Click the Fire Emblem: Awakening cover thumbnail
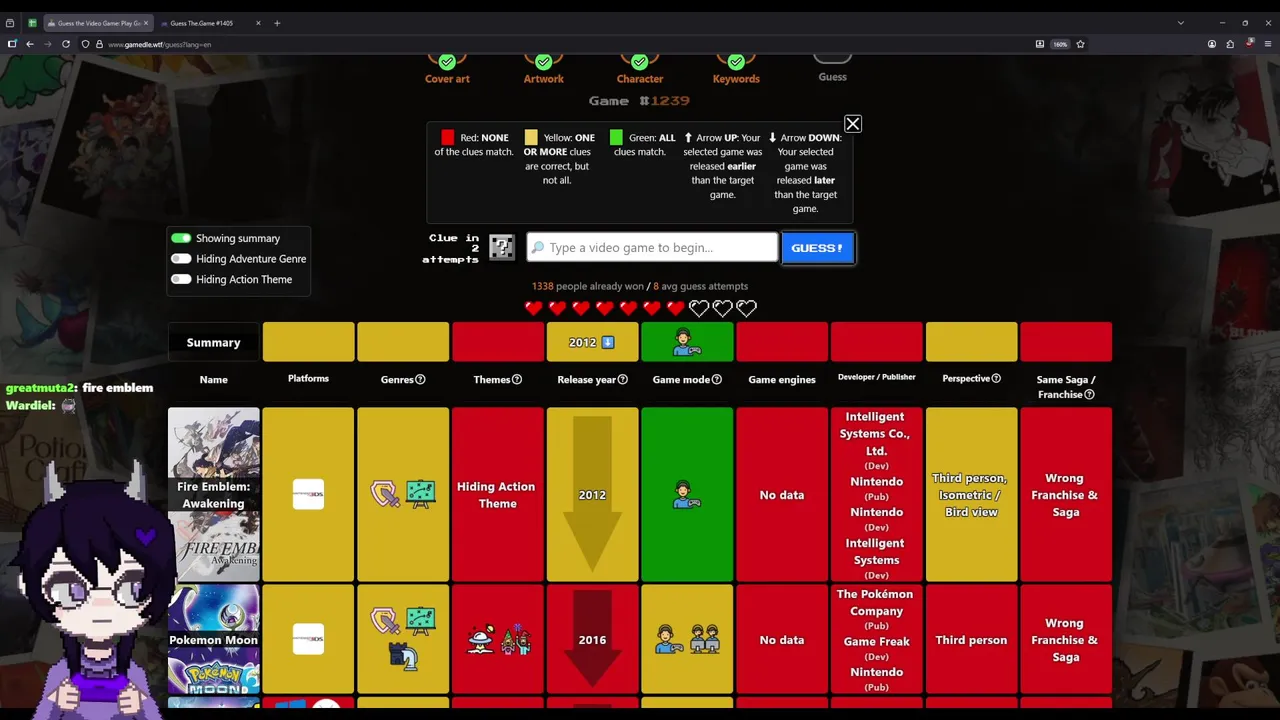Image resolution: width=1280 pixels, height=720 pixels. click(214, 494)
